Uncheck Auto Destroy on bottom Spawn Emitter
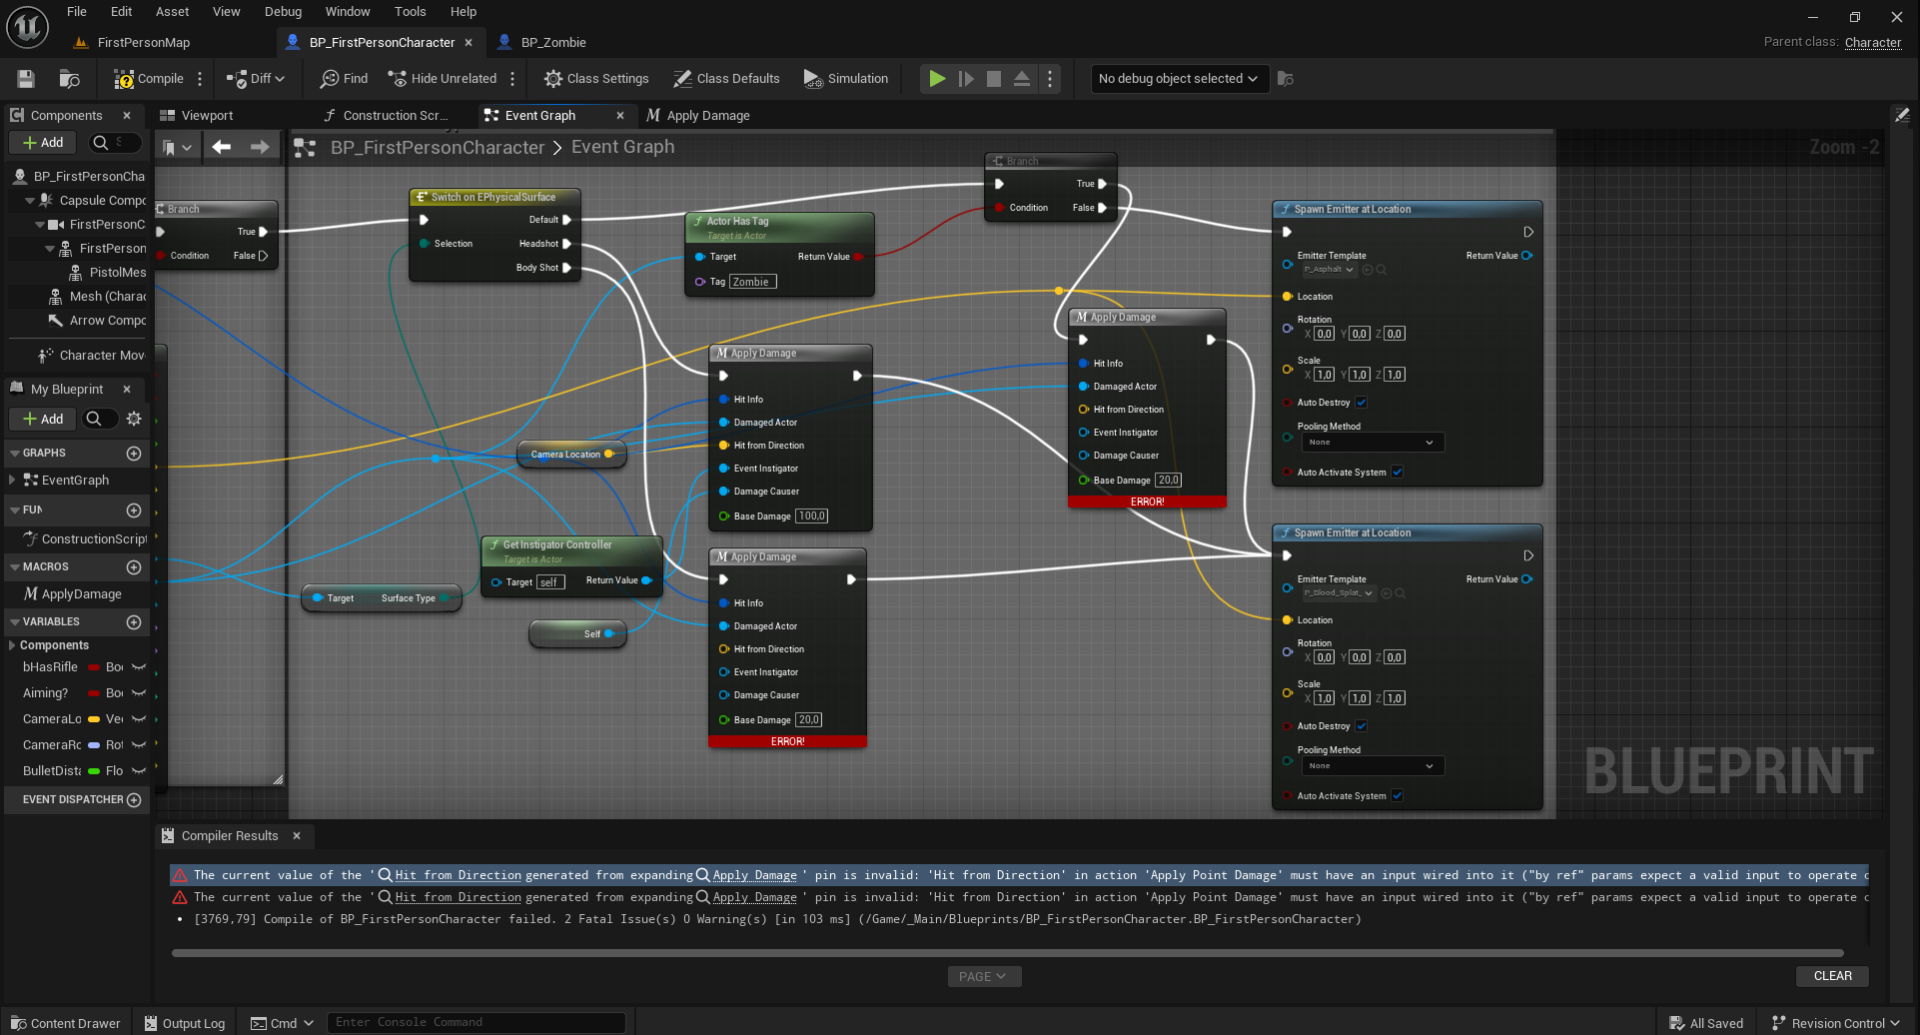This screenshot has height=1035, width=1920. click(x=1361, y=726)
